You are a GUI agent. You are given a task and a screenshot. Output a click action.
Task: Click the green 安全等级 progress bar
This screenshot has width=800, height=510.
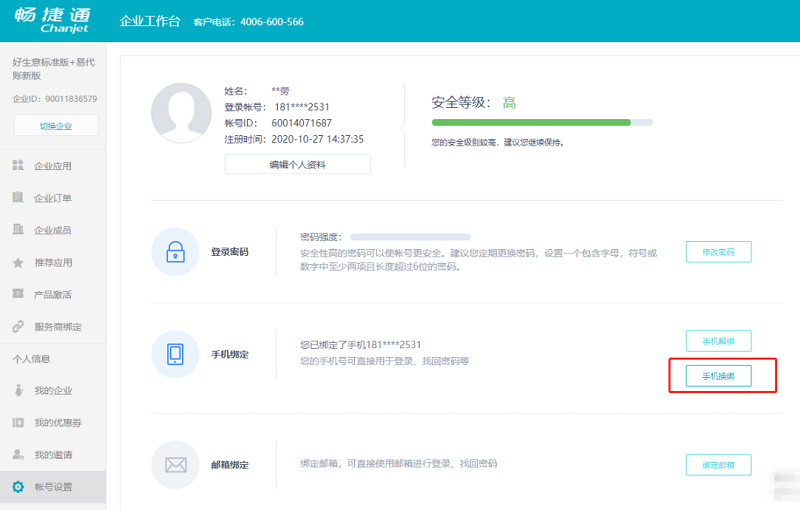tap(542, 122)
